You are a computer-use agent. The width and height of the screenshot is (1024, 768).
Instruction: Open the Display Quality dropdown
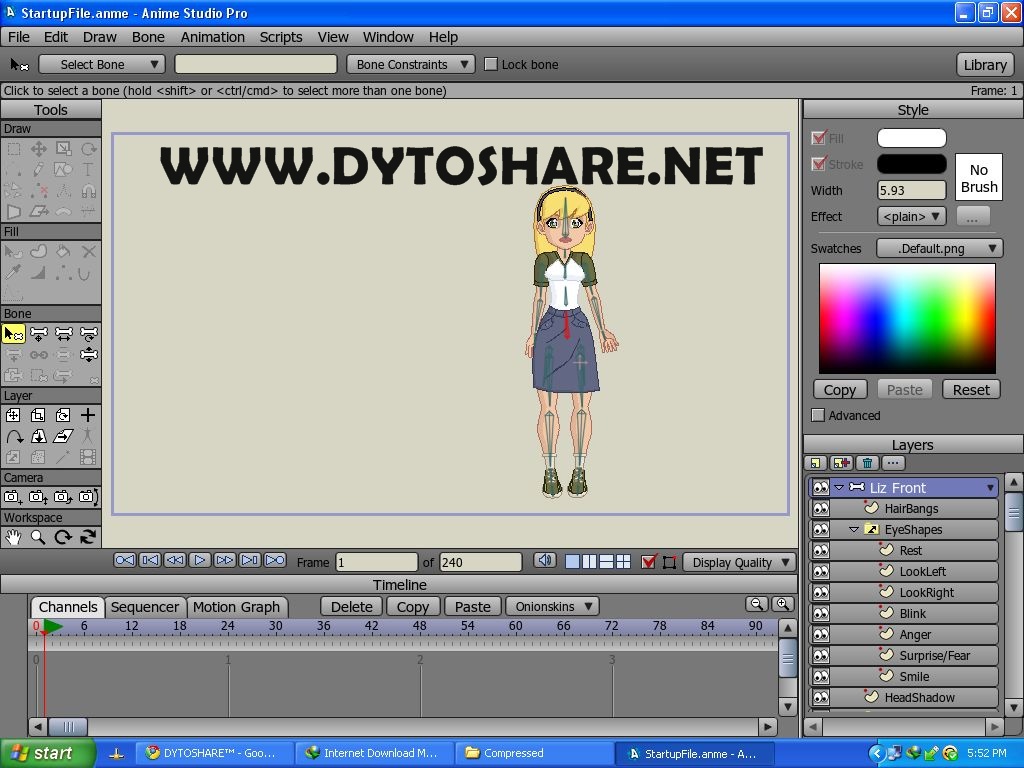740,562
